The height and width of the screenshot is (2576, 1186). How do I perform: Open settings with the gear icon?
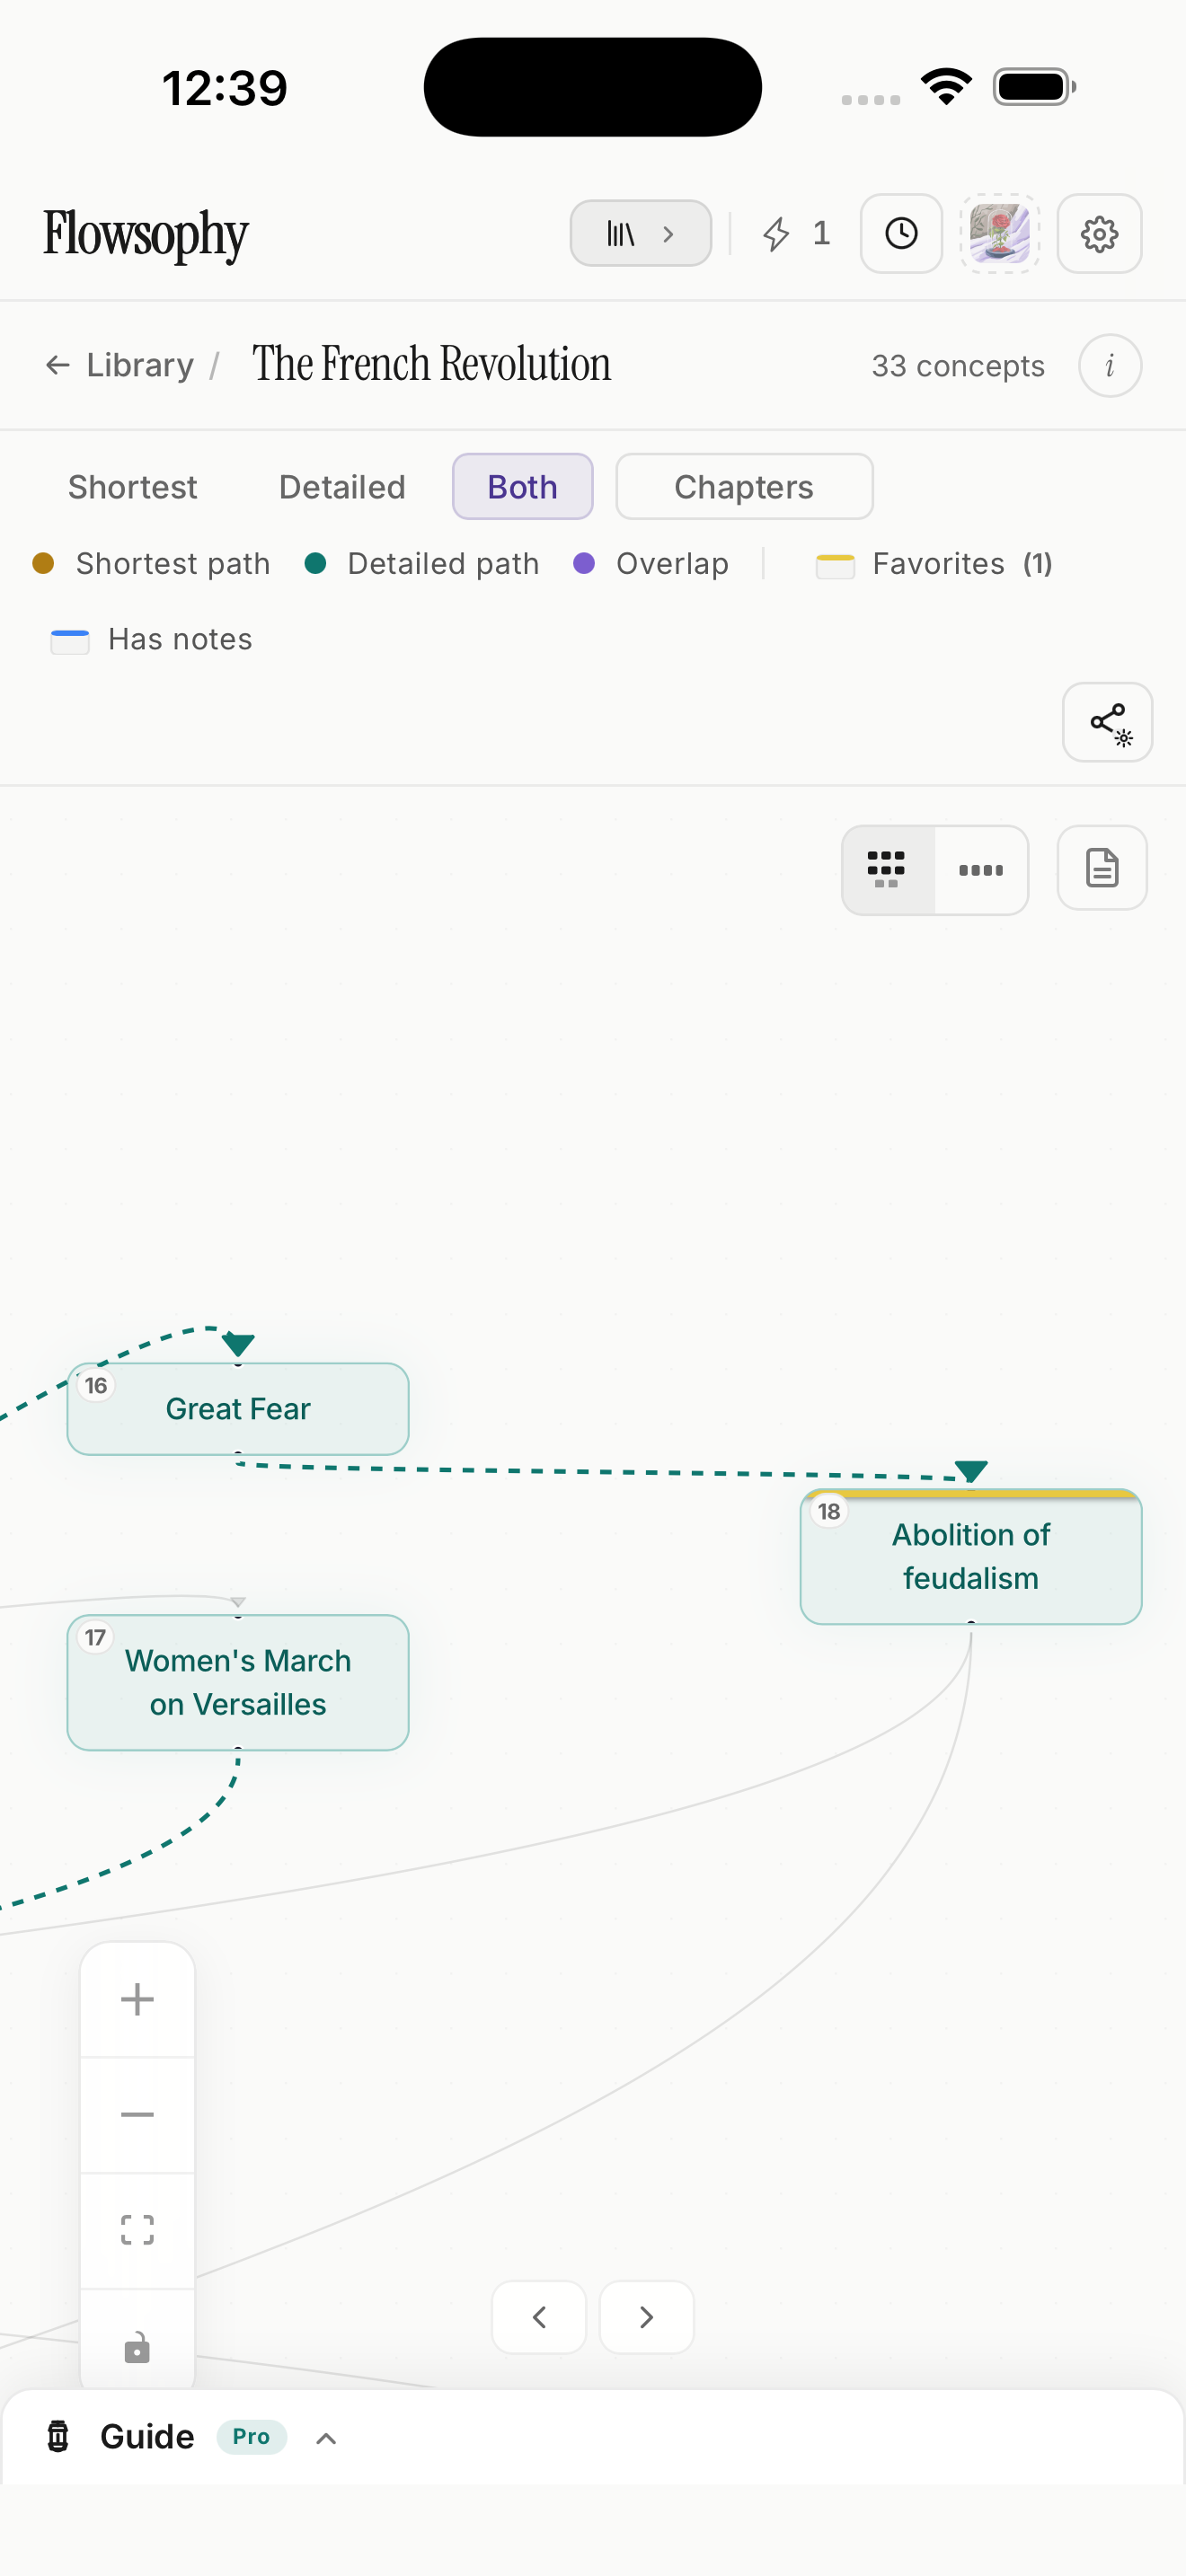pos(1099,234)
